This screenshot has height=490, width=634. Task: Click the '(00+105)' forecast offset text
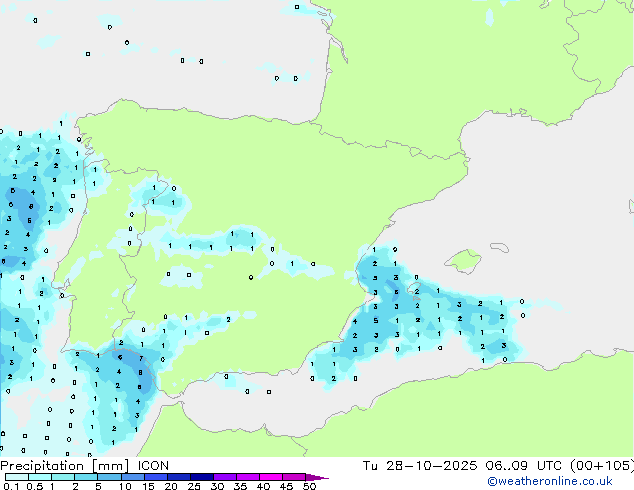tap(602, 466)
